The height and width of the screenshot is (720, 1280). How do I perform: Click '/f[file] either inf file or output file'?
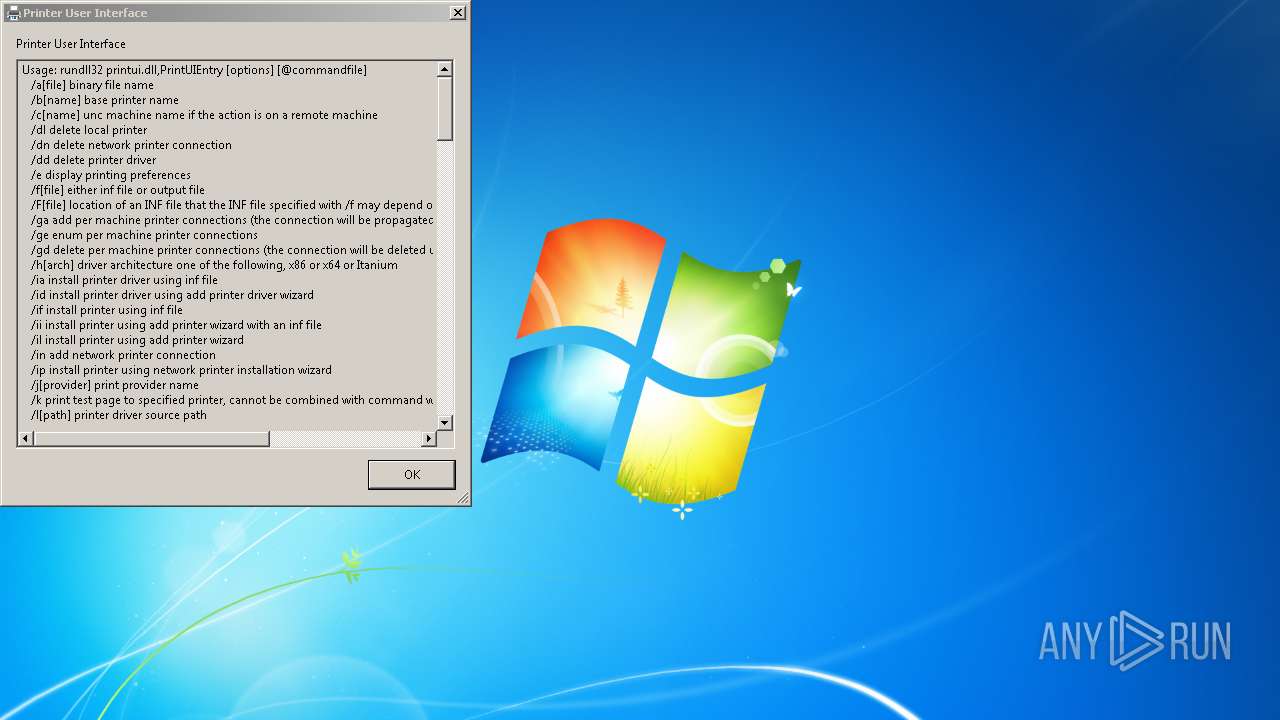tap(117, 190)
